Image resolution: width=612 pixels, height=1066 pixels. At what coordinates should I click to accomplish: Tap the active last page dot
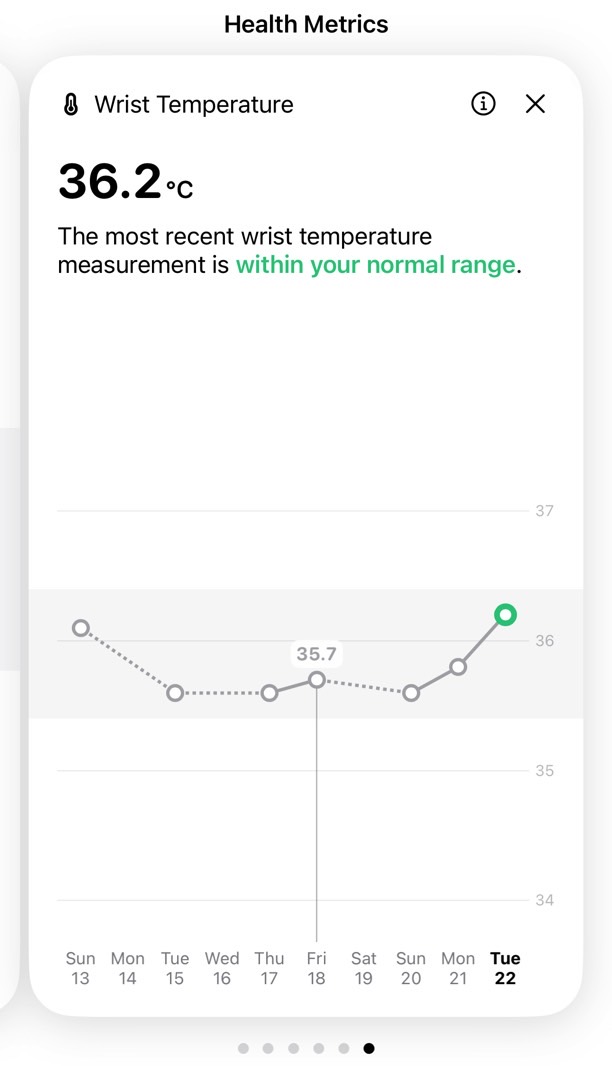click(369, 1048)
